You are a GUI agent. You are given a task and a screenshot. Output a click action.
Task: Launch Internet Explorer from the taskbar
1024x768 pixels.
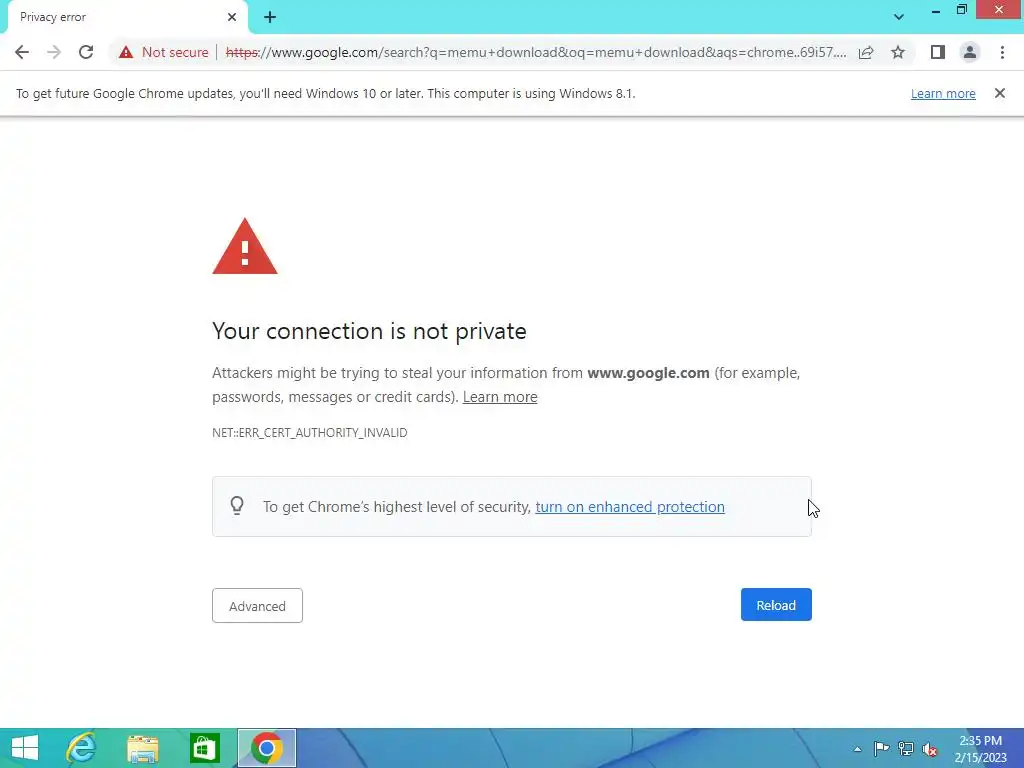coord(82,748)
